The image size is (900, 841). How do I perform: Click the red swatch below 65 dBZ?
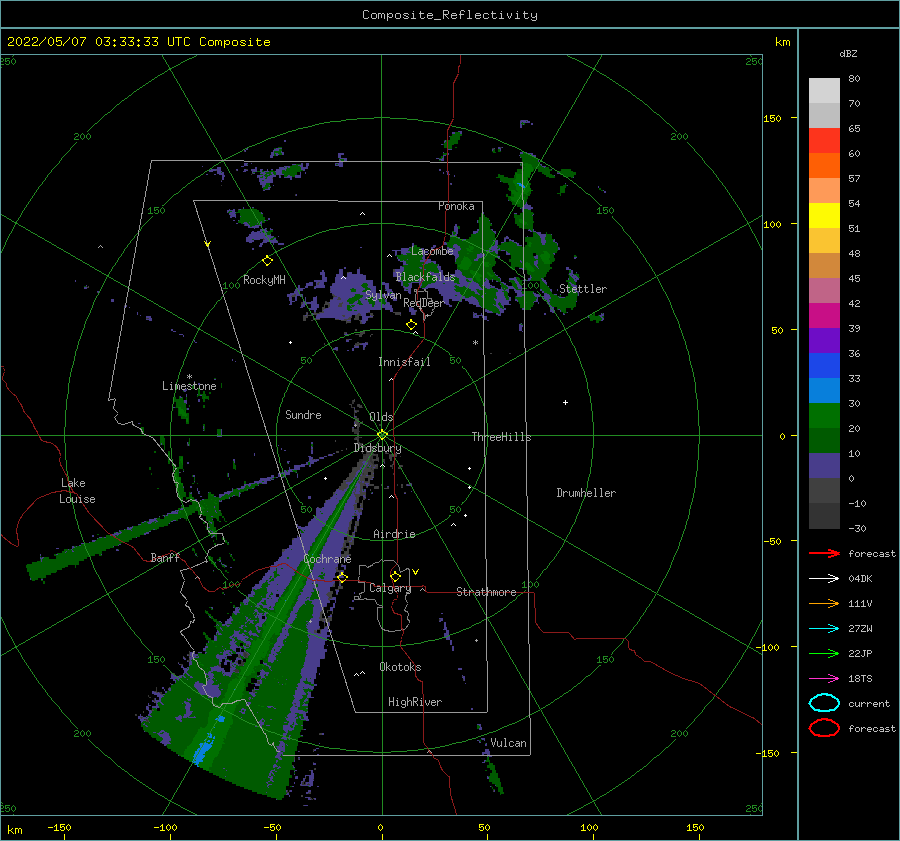(x=824, y=141)
